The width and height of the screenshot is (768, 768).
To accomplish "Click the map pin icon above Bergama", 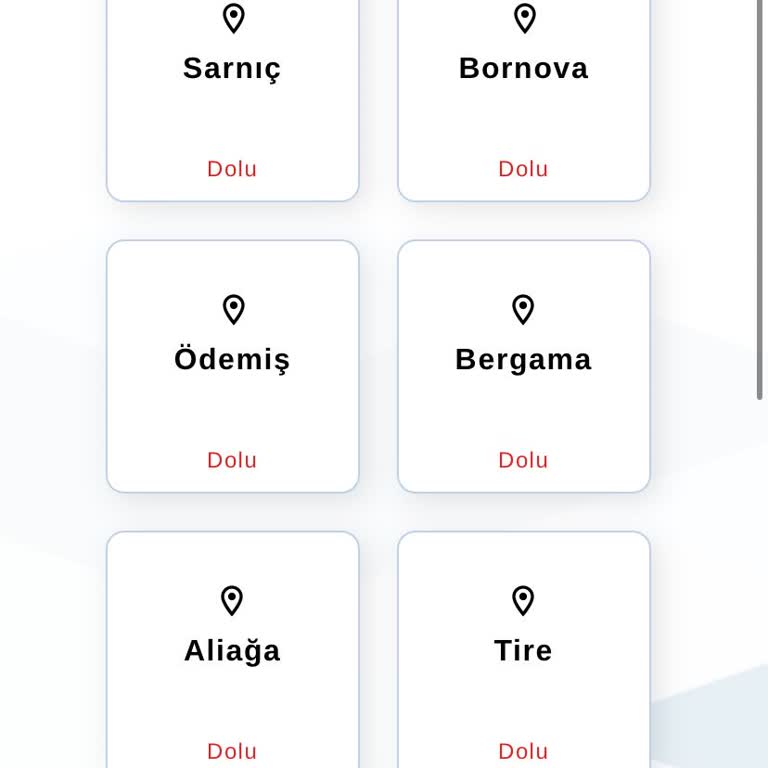I will point(524,309).
